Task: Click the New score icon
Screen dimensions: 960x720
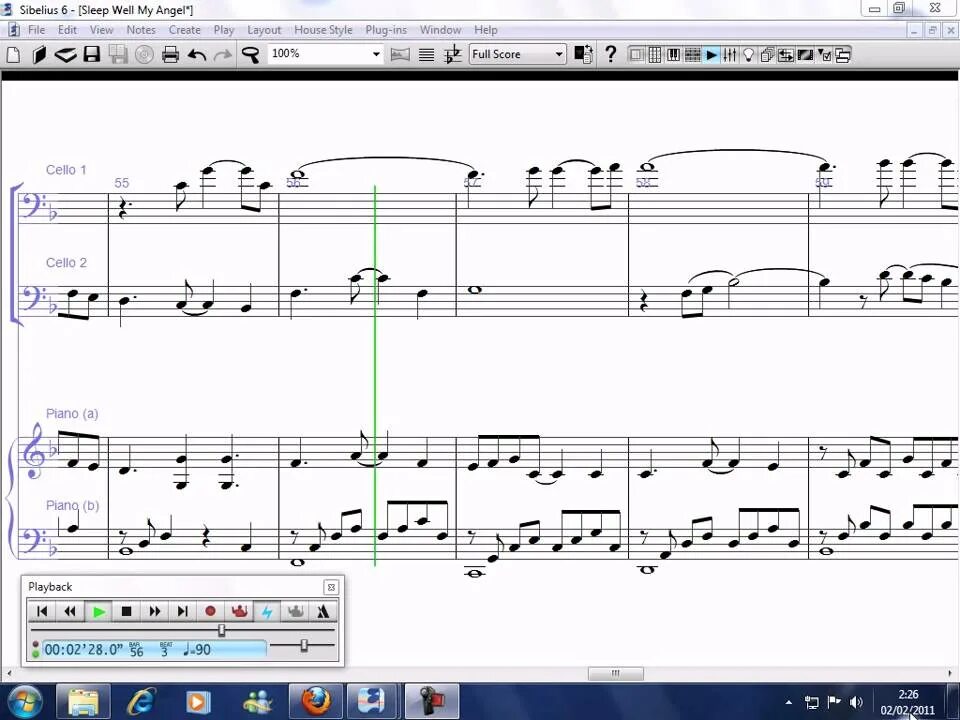Action: point(13,54)
